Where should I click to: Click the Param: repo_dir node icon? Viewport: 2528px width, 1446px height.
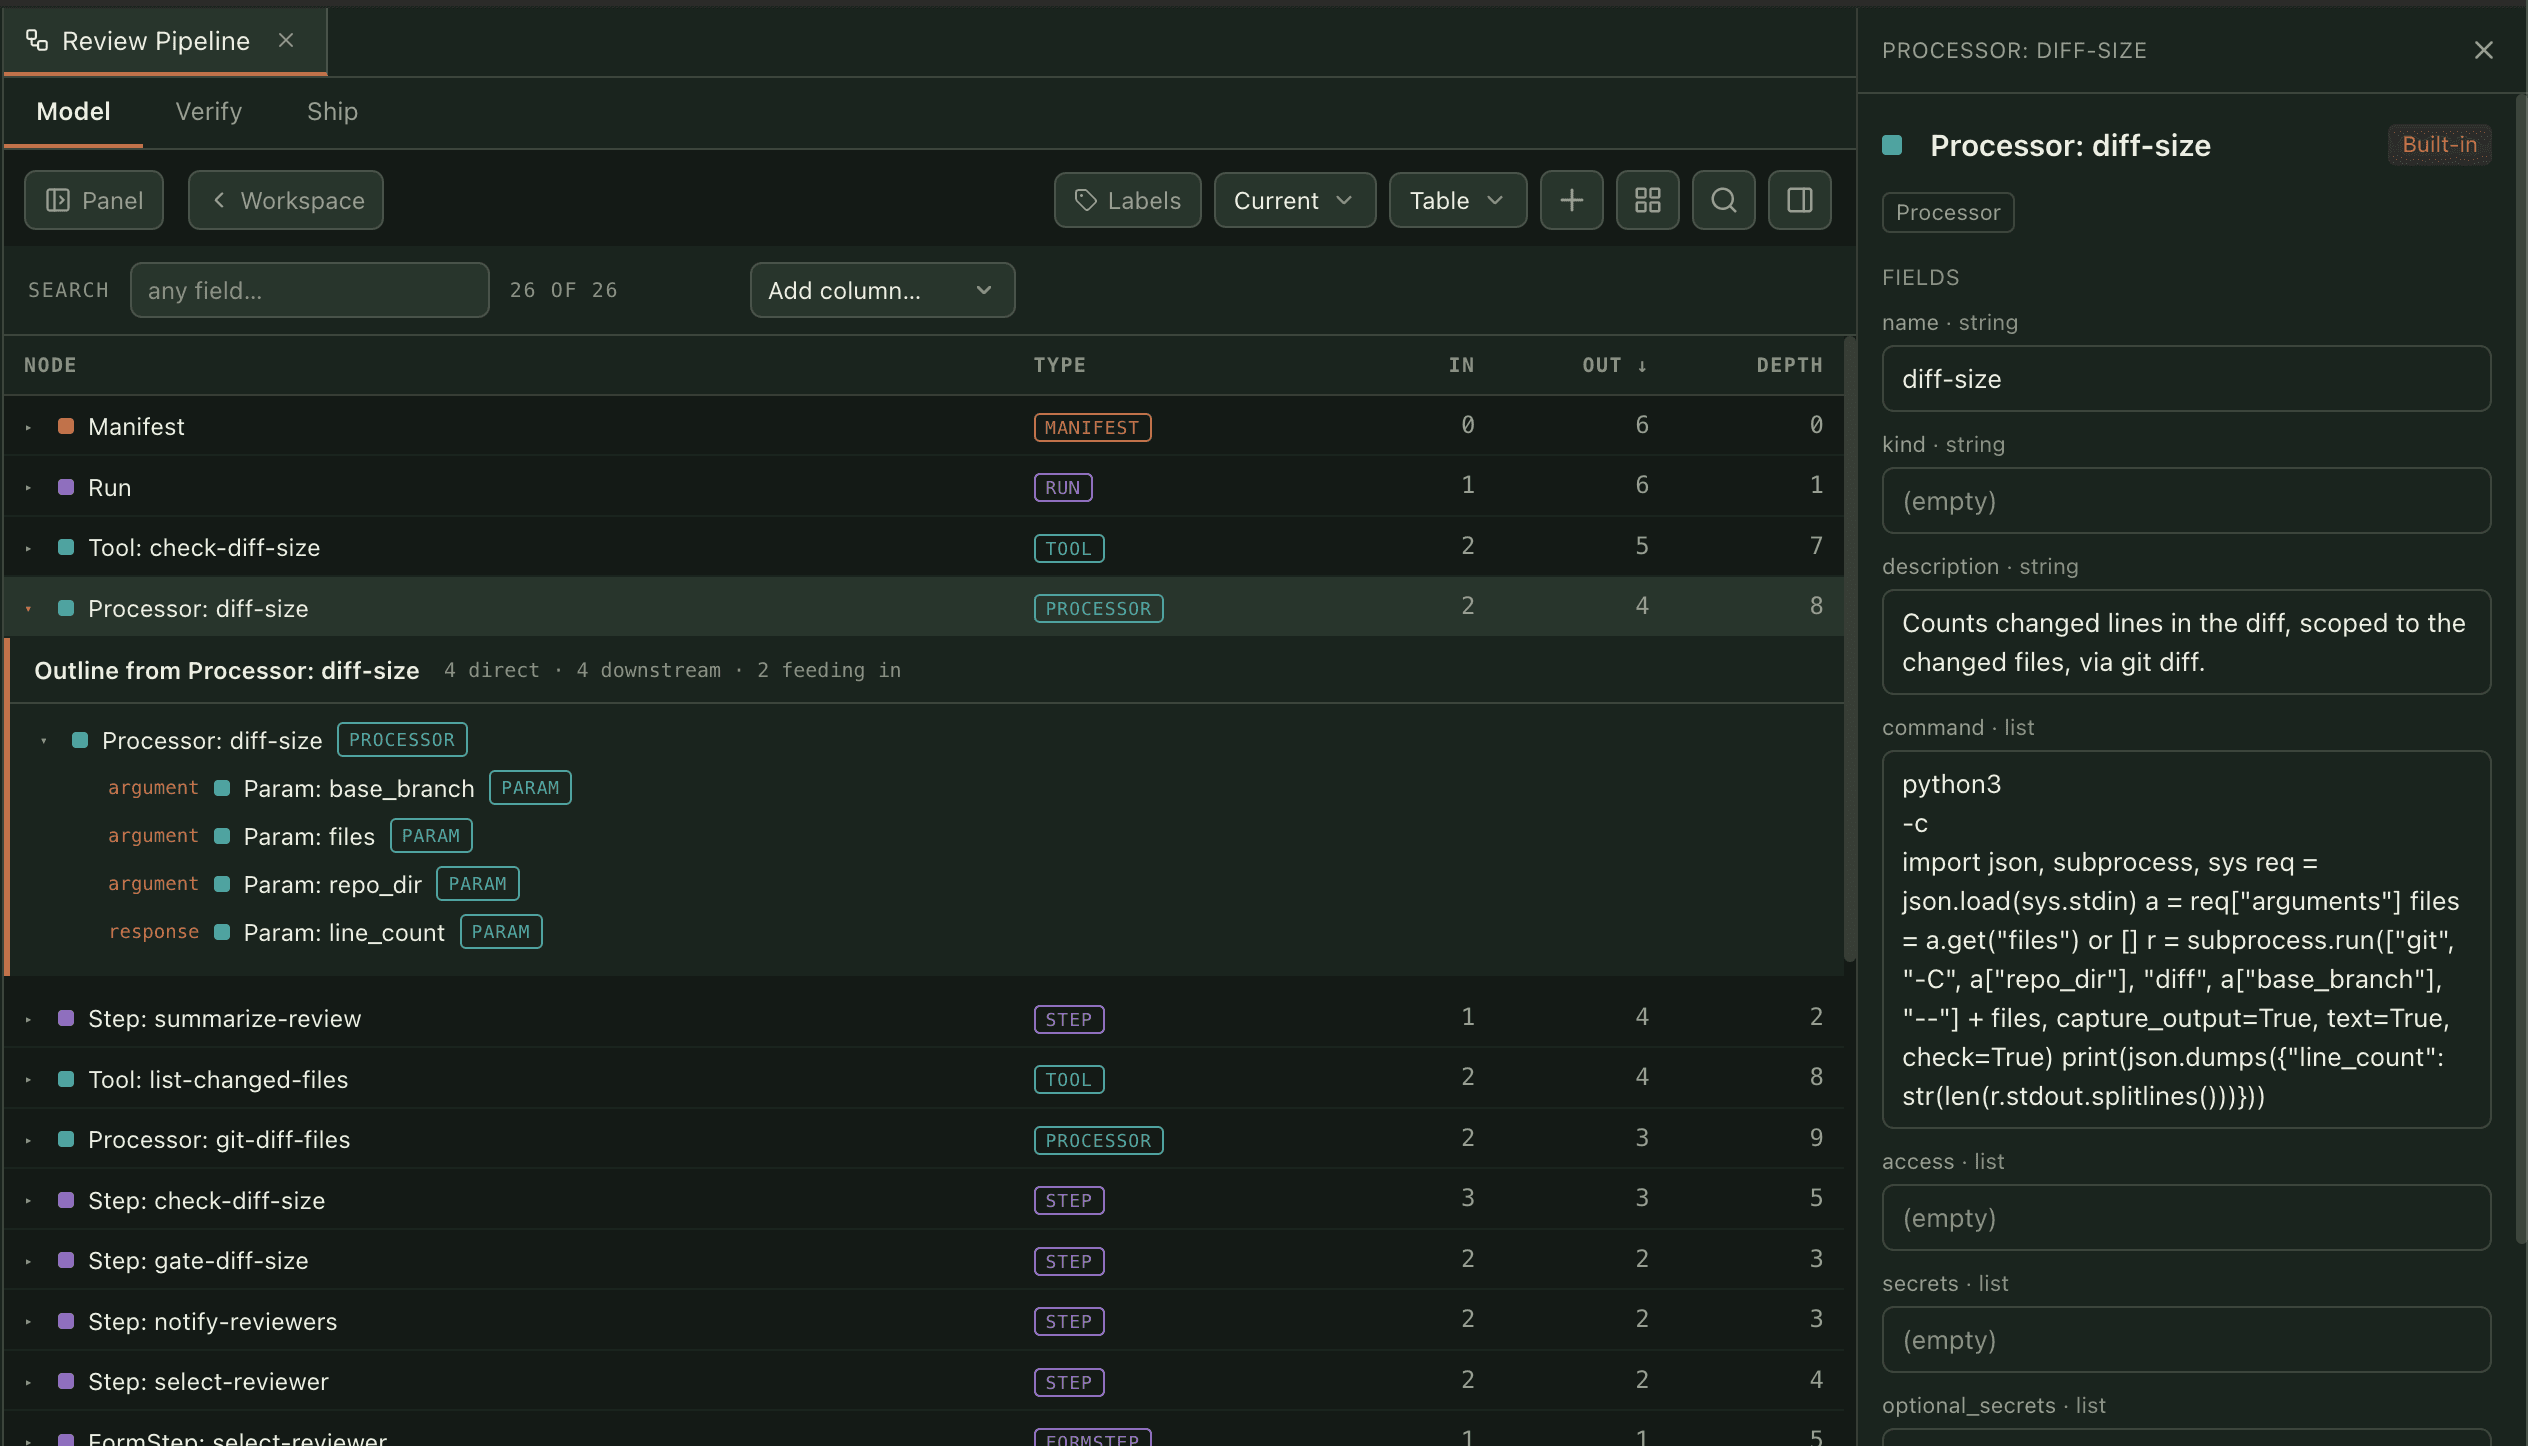point(222,884)
